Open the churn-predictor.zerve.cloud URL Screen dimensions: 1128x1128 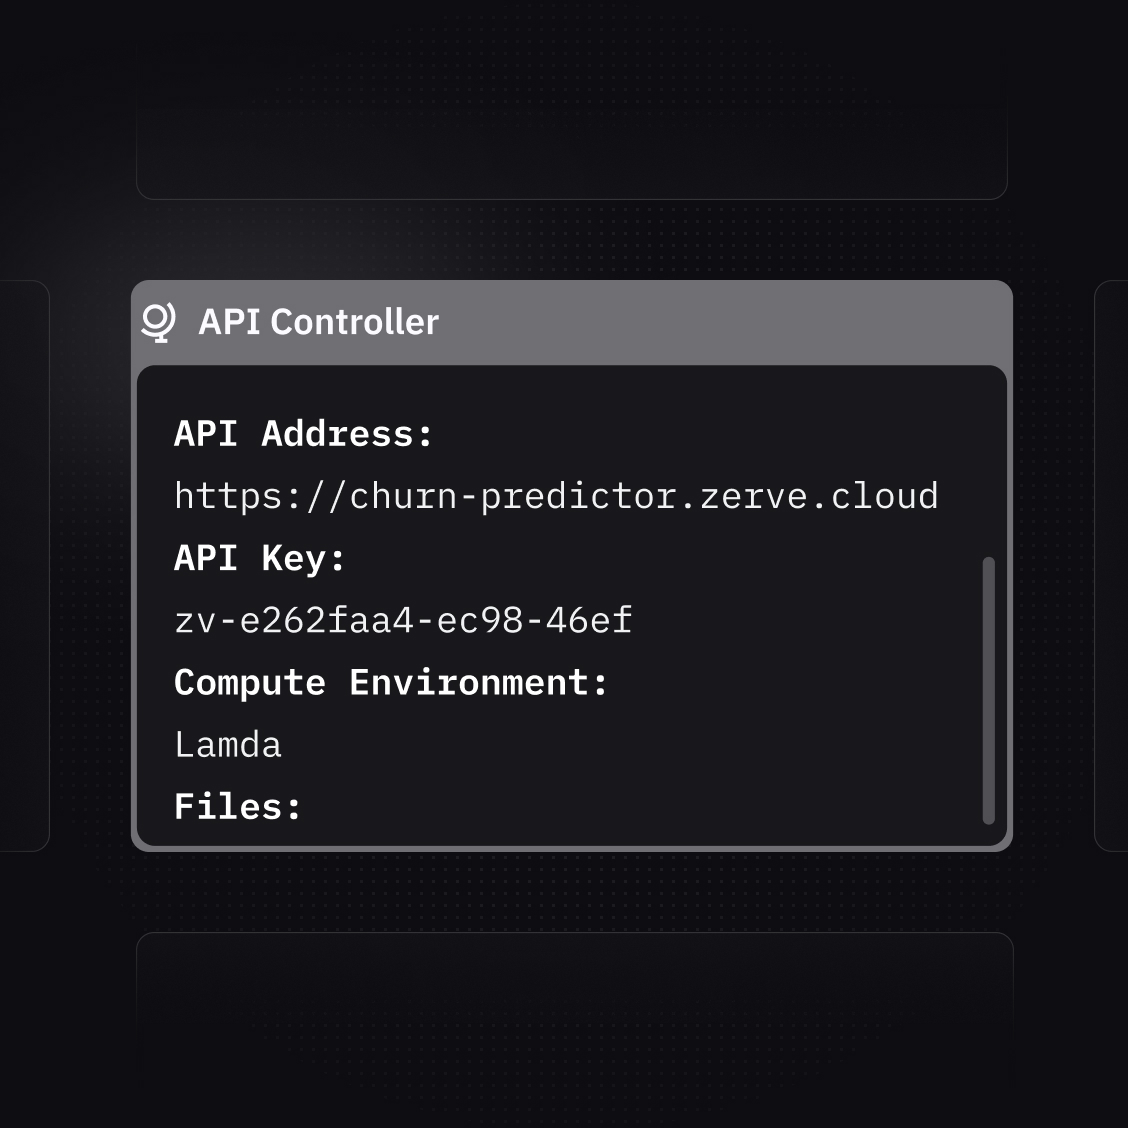pos(556,496)
